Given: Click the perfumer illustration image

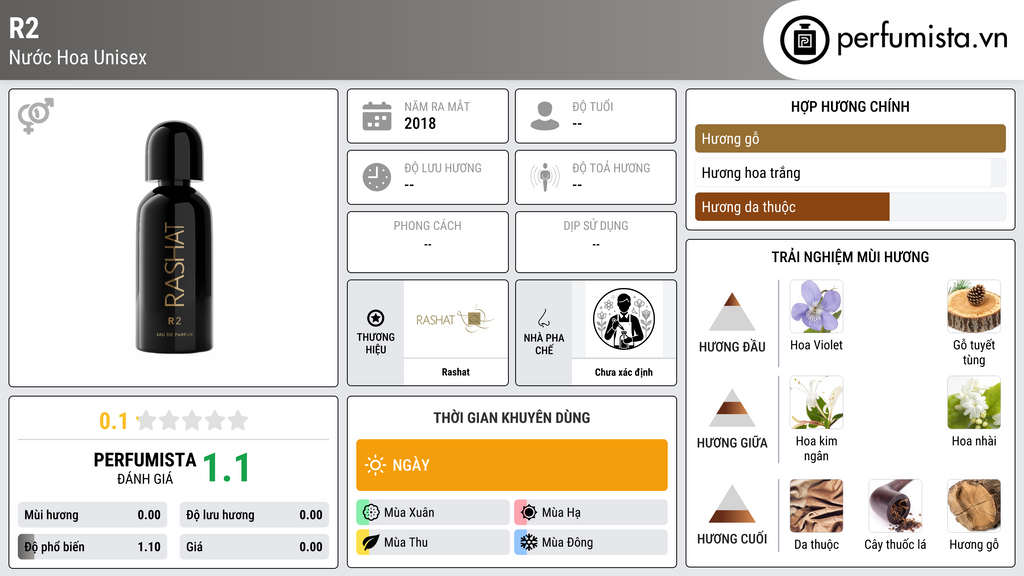Looking at the screenshot, I should click(x=624, y=319).
